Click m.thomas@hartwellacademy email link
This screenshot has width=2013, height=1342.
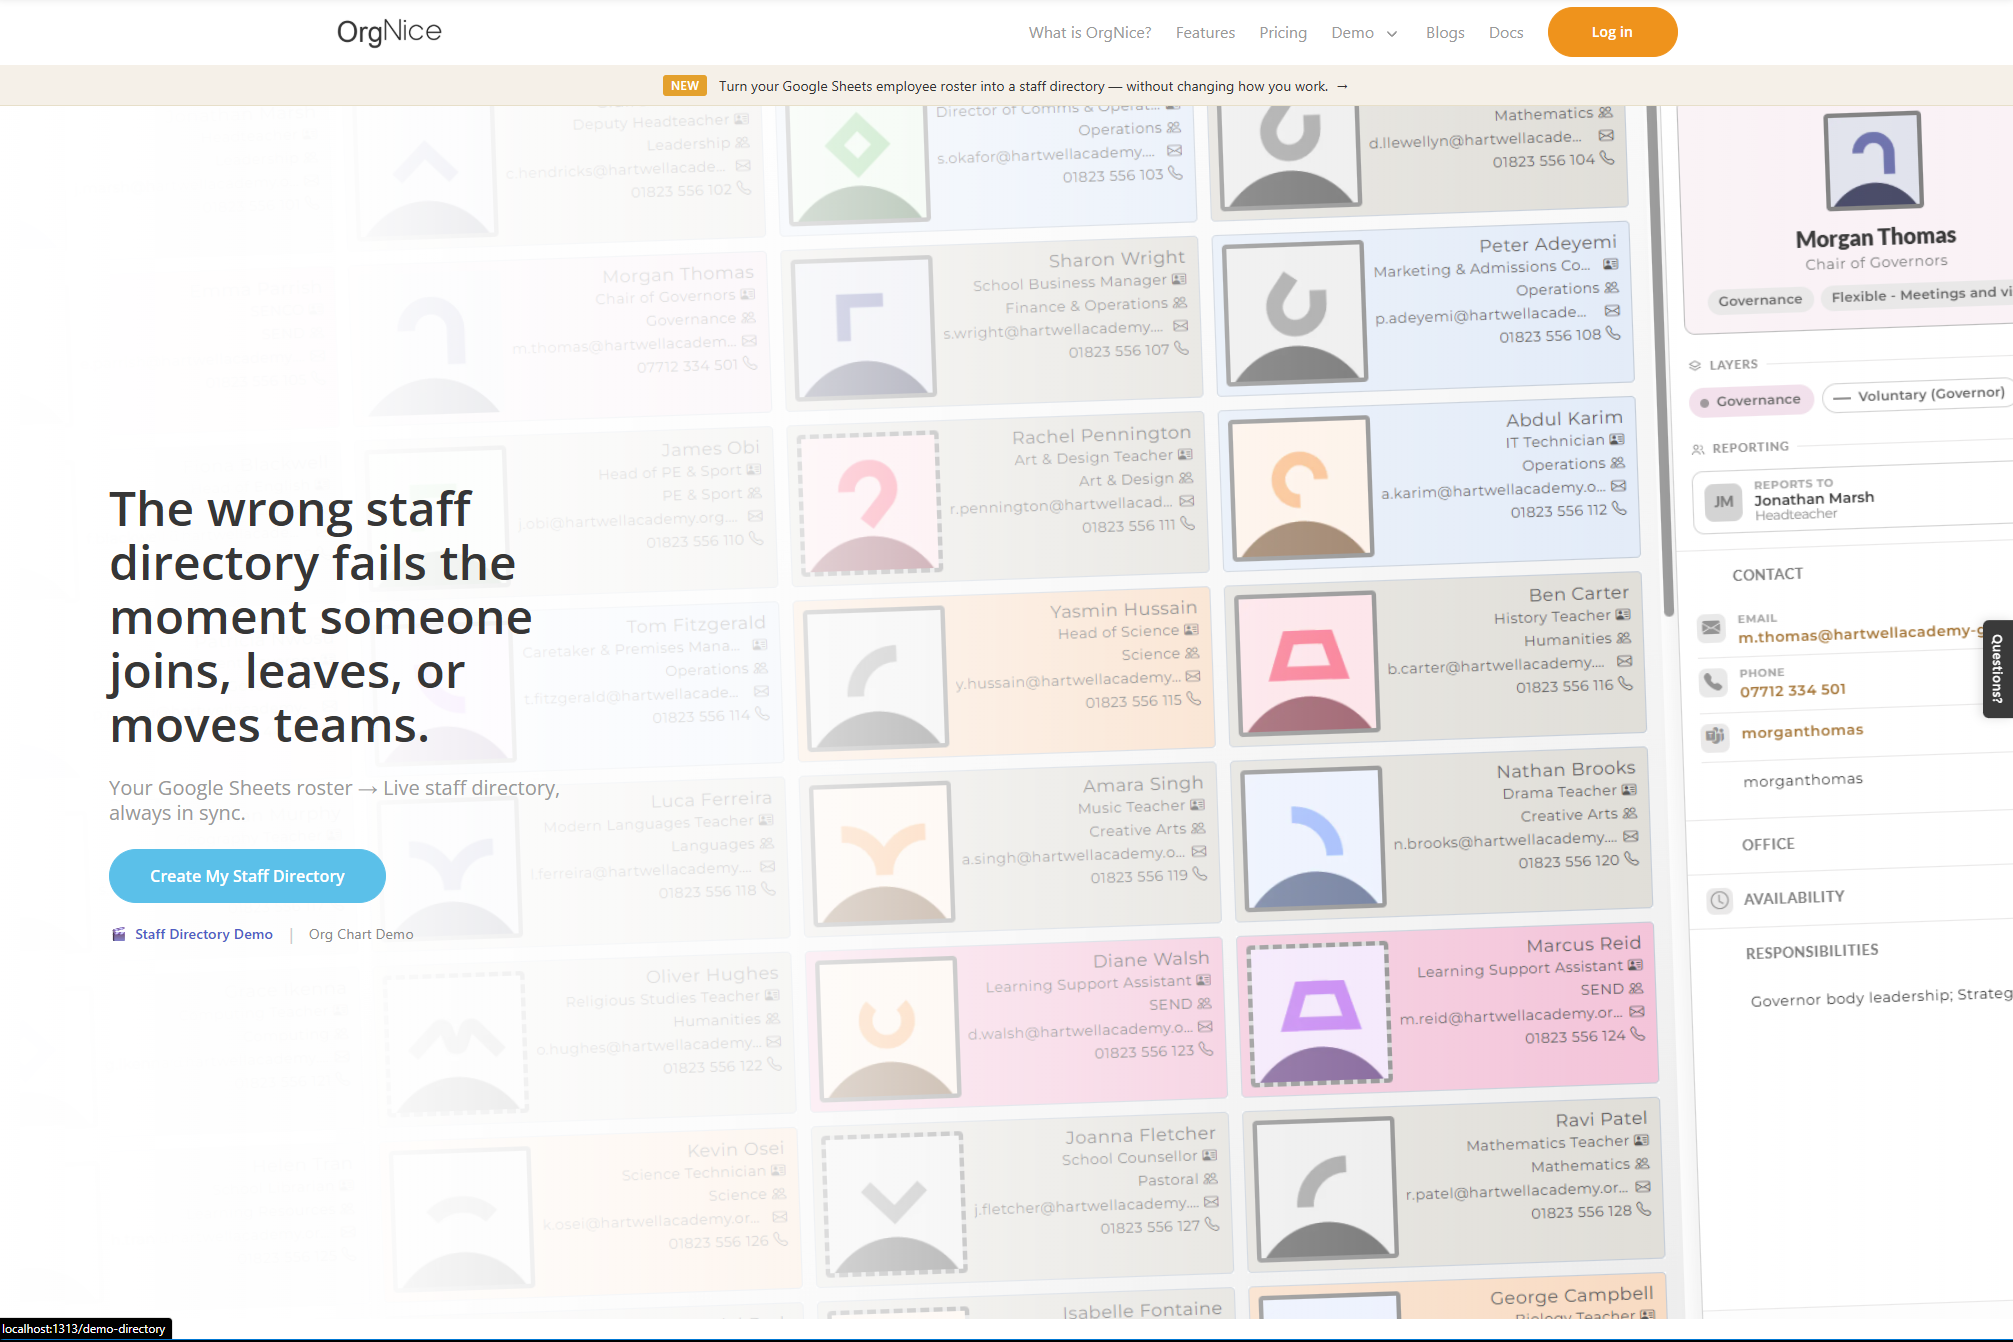click(x=1860, y=633)
